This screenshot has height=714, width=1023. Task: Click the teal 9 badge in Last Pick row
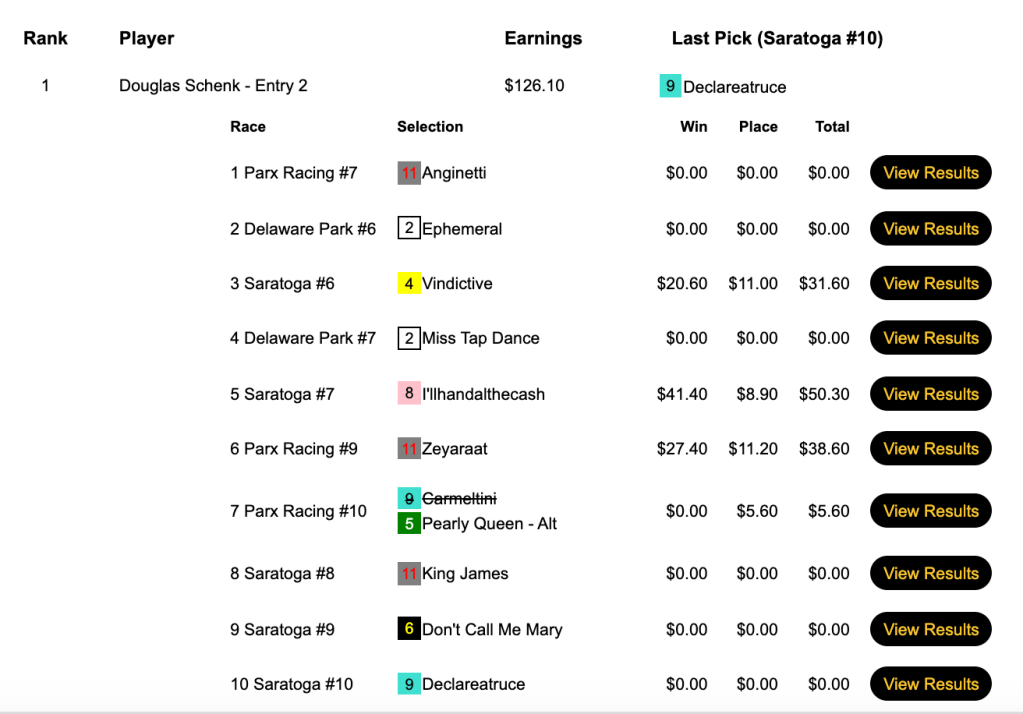670,87
